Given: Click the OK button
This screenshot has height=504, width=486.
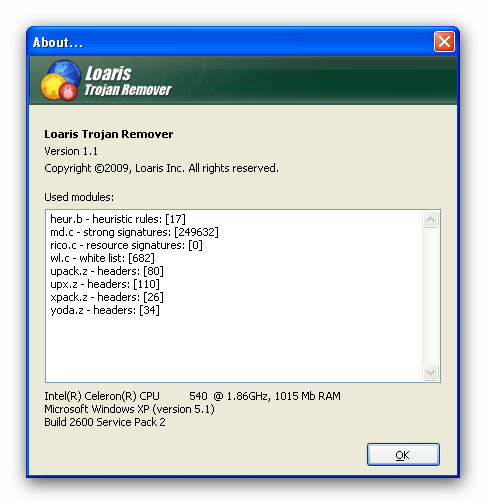Looking at the screenshot, I should [403, 454].
